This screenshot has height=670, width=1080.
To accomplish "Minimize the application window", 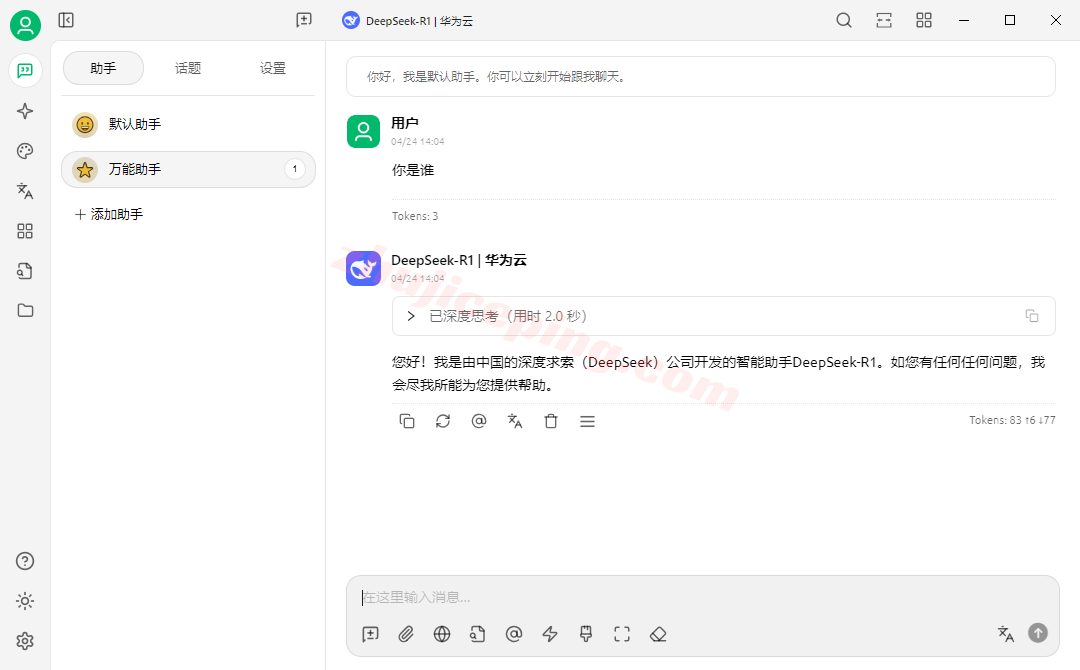I will tap(964, 20).
